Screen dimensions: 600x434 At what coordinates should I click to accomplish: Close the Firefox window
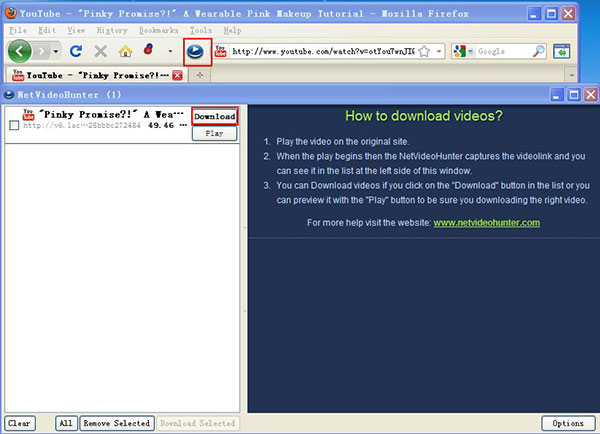click(x=569, y=14)
